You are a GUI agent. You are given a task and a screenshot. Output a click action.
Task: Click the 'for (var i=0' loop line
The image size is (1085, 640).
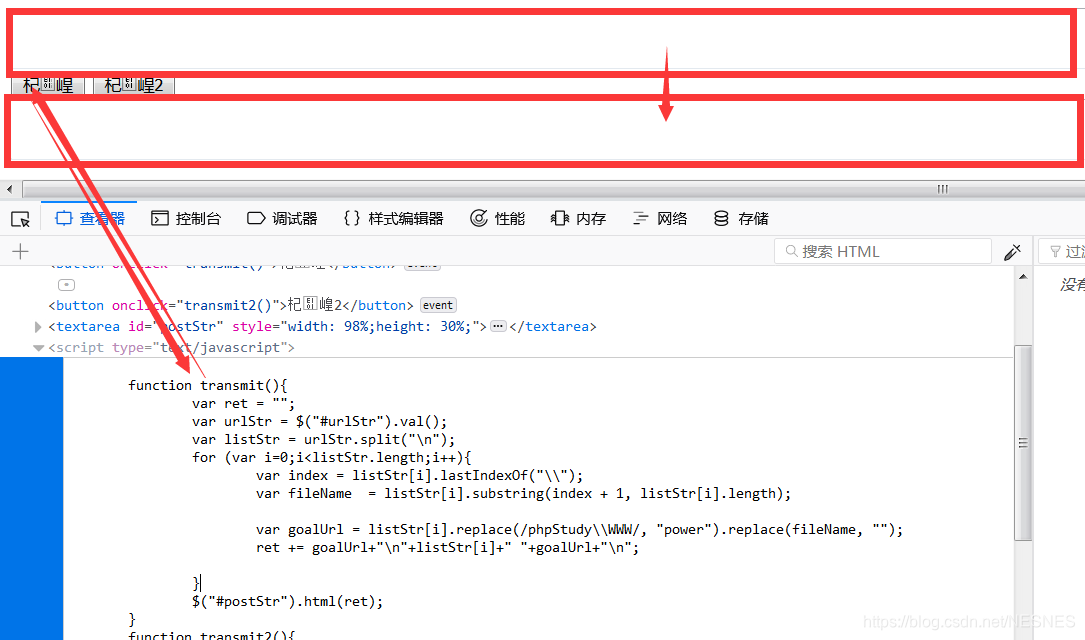tap(332, 457)
